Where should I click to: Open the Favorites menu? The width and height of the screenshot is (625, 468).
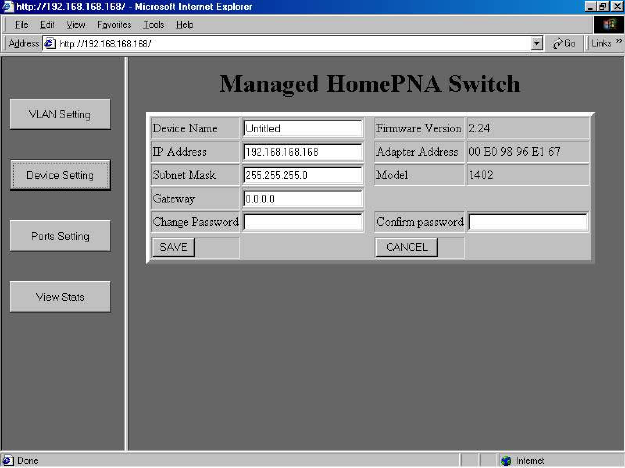point(114,24)
